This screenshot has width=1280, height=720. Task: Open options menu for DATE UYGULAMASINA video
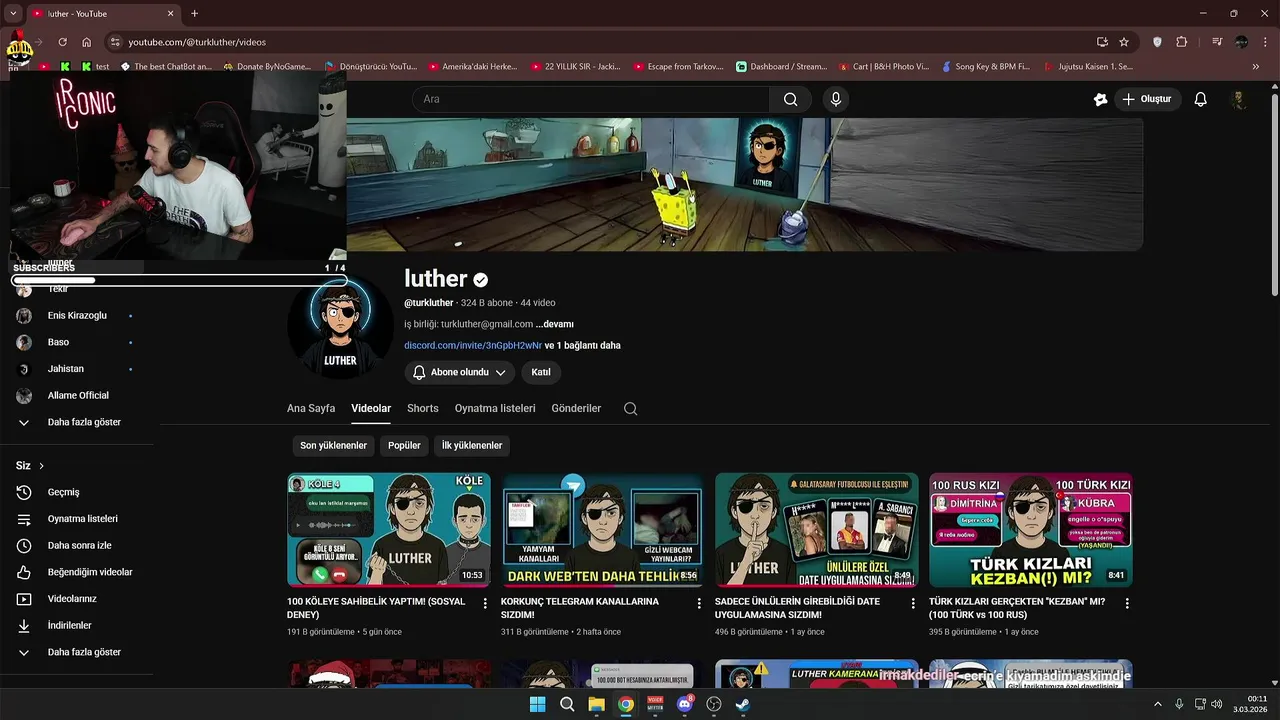click(x=913, y=603)
